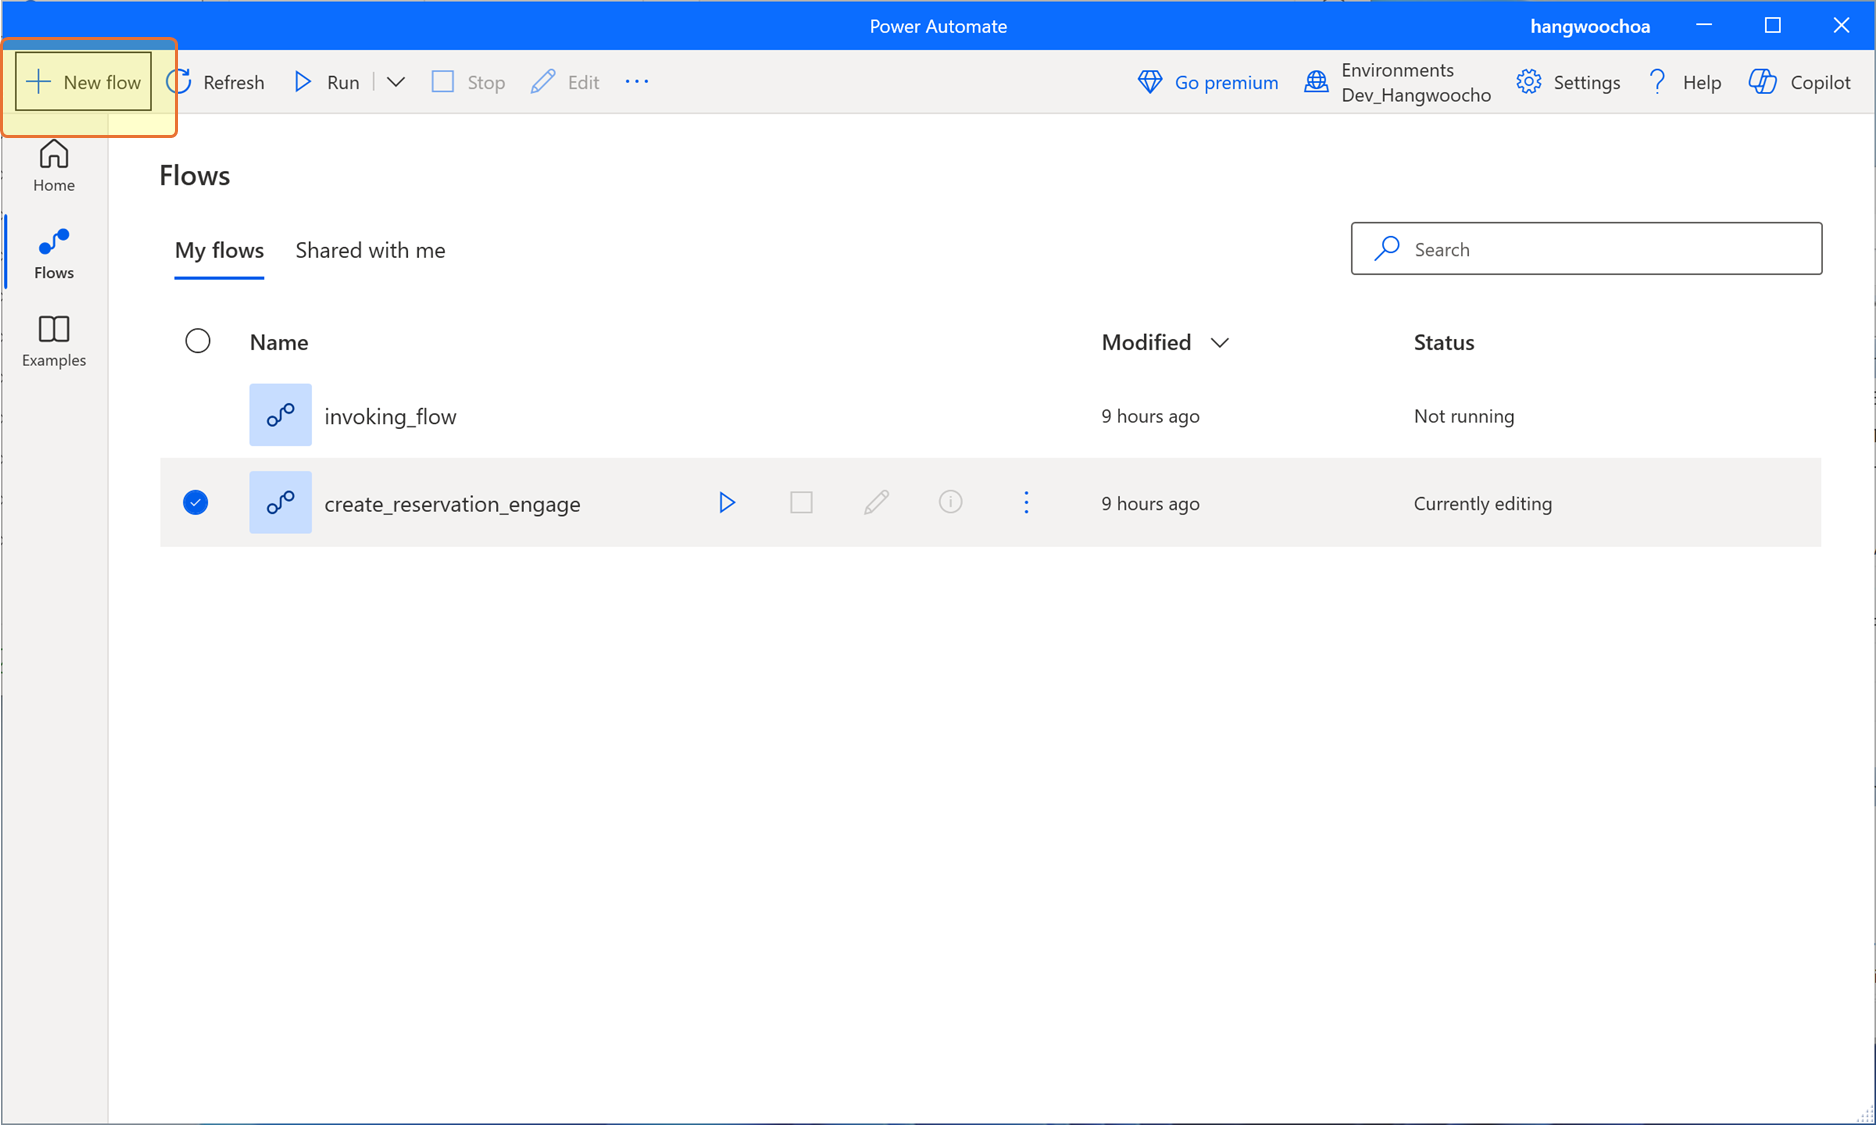
Task: Select Flows in the sidebar
Action: 54,254
